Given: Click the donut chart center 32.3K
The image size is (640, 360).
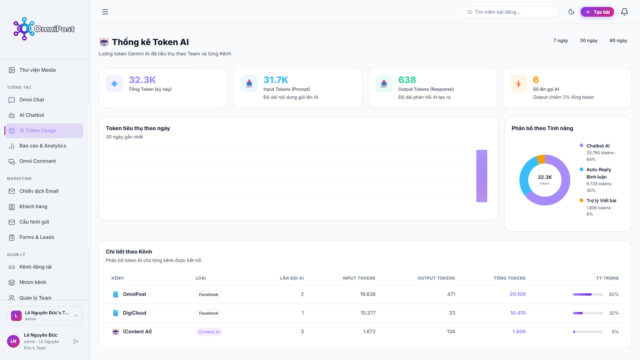Looking at the screenshot, I should pos(544,178).
